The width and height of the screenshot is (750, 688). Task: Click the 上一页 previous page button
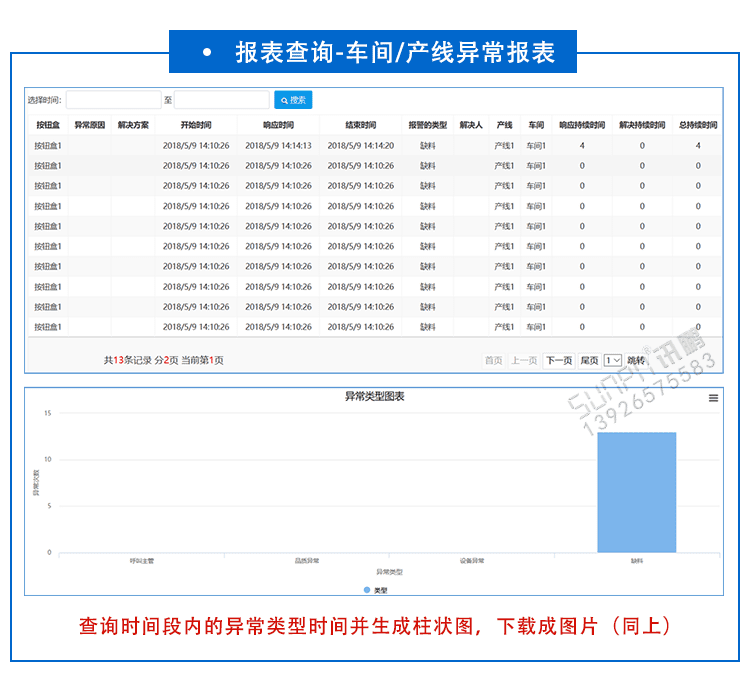[x=524, y=360]
